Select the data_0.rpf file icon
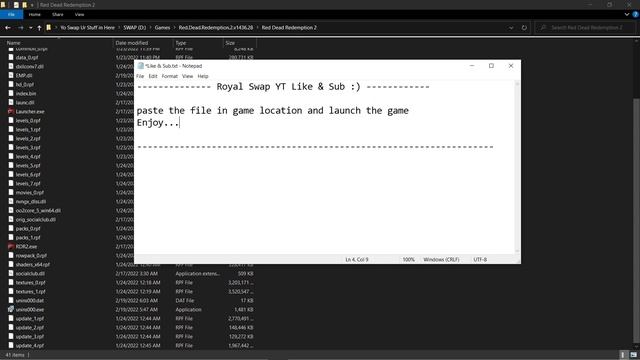This screenshot has width=640, height=360. (x=11, y=58)
